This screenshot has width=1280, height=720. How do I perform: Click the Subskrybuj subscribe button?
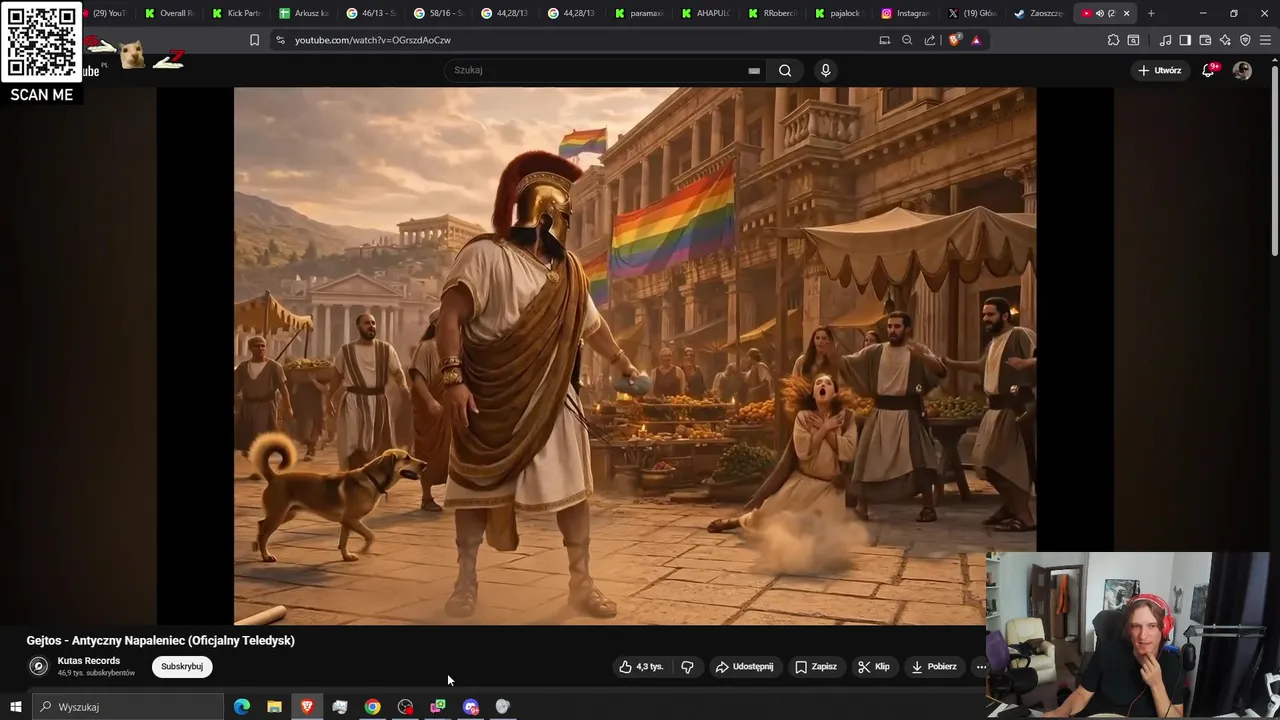pyautogui.click(x=182, y=666)
